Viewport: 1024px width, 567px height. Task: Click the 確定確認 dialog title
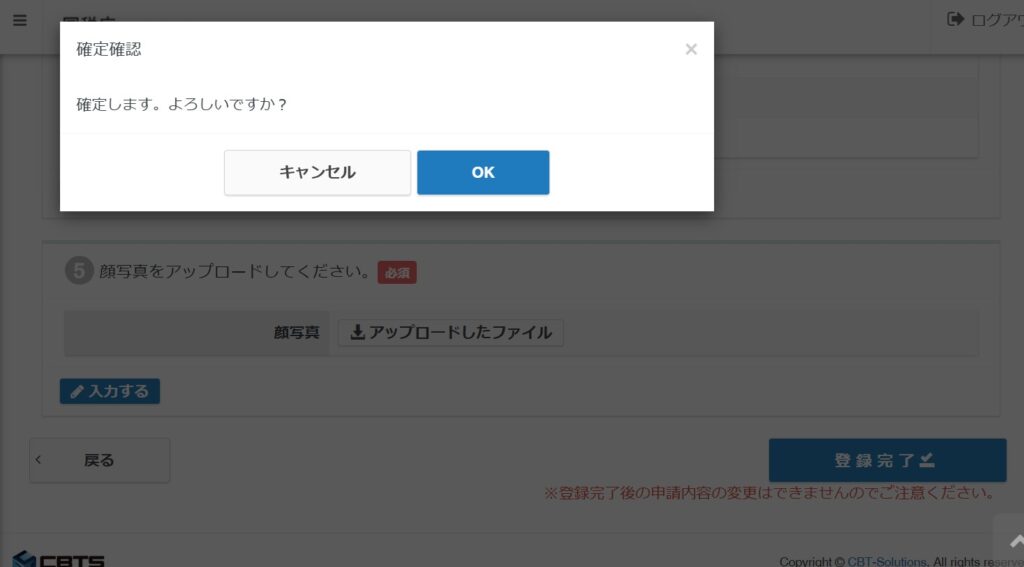109,49
